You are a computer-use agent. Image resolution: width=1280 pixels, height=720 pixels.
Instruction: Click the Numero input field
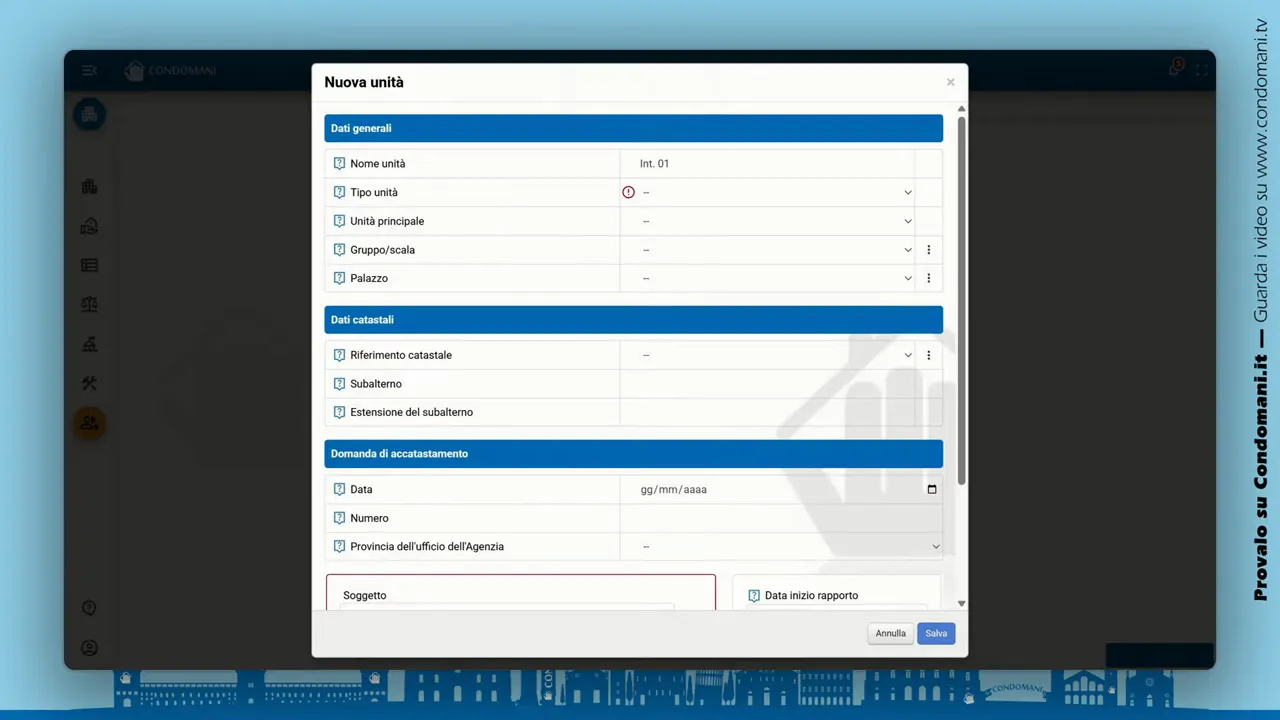780,518
